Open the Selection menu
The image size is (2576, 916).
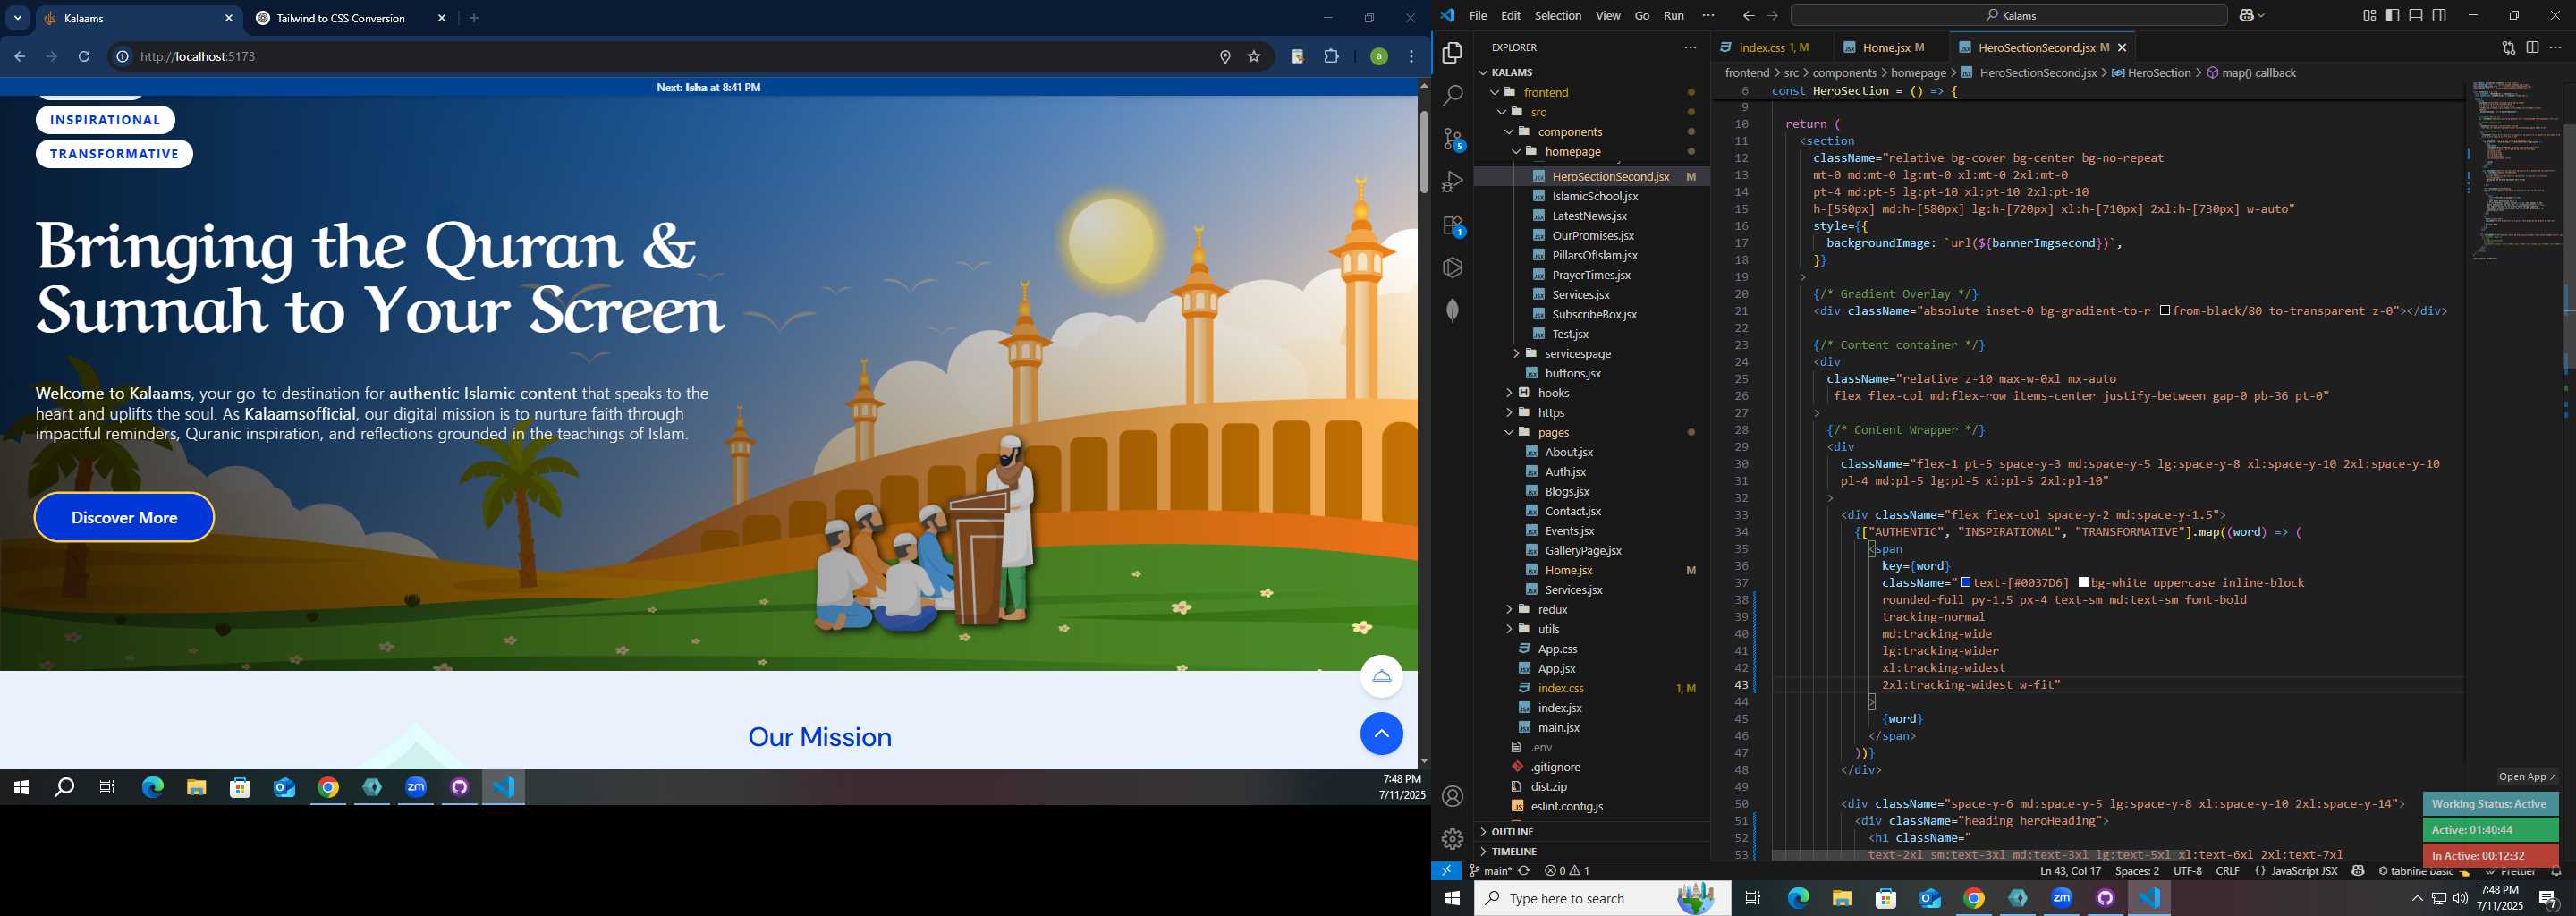point(1558,16)
